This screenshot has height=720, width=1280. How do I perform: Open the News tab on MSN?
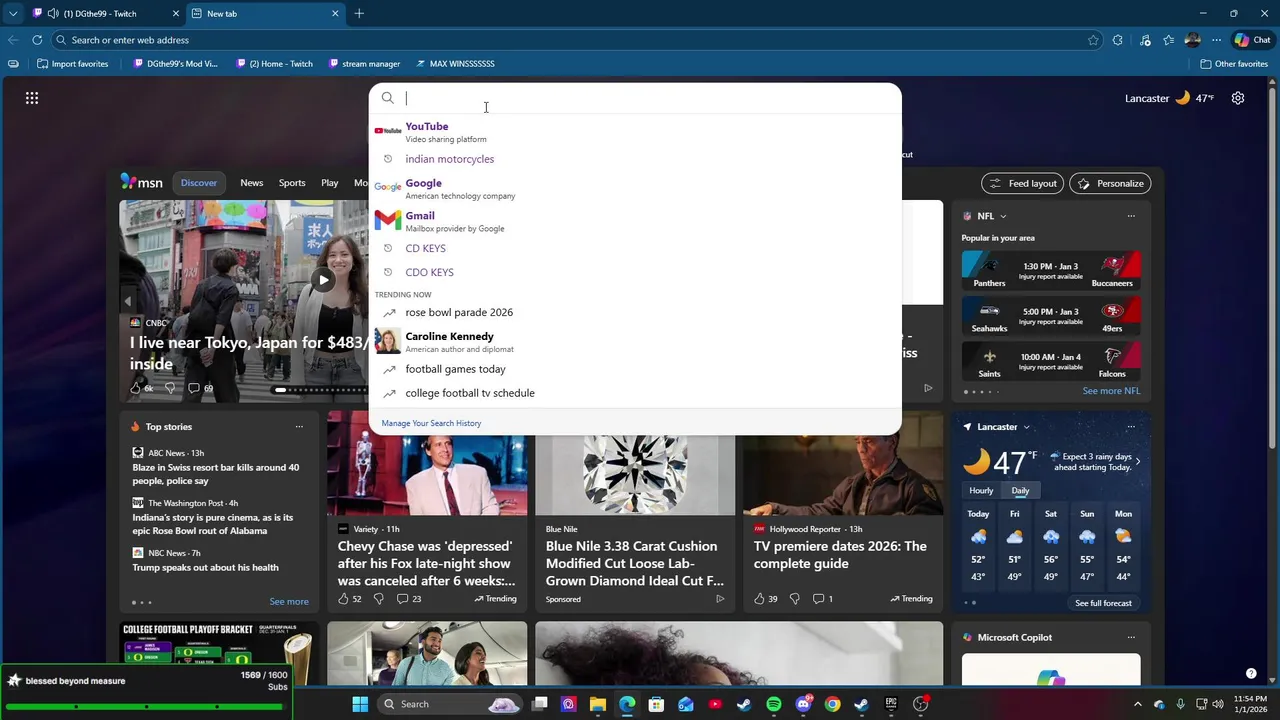(x=252, y=183)
